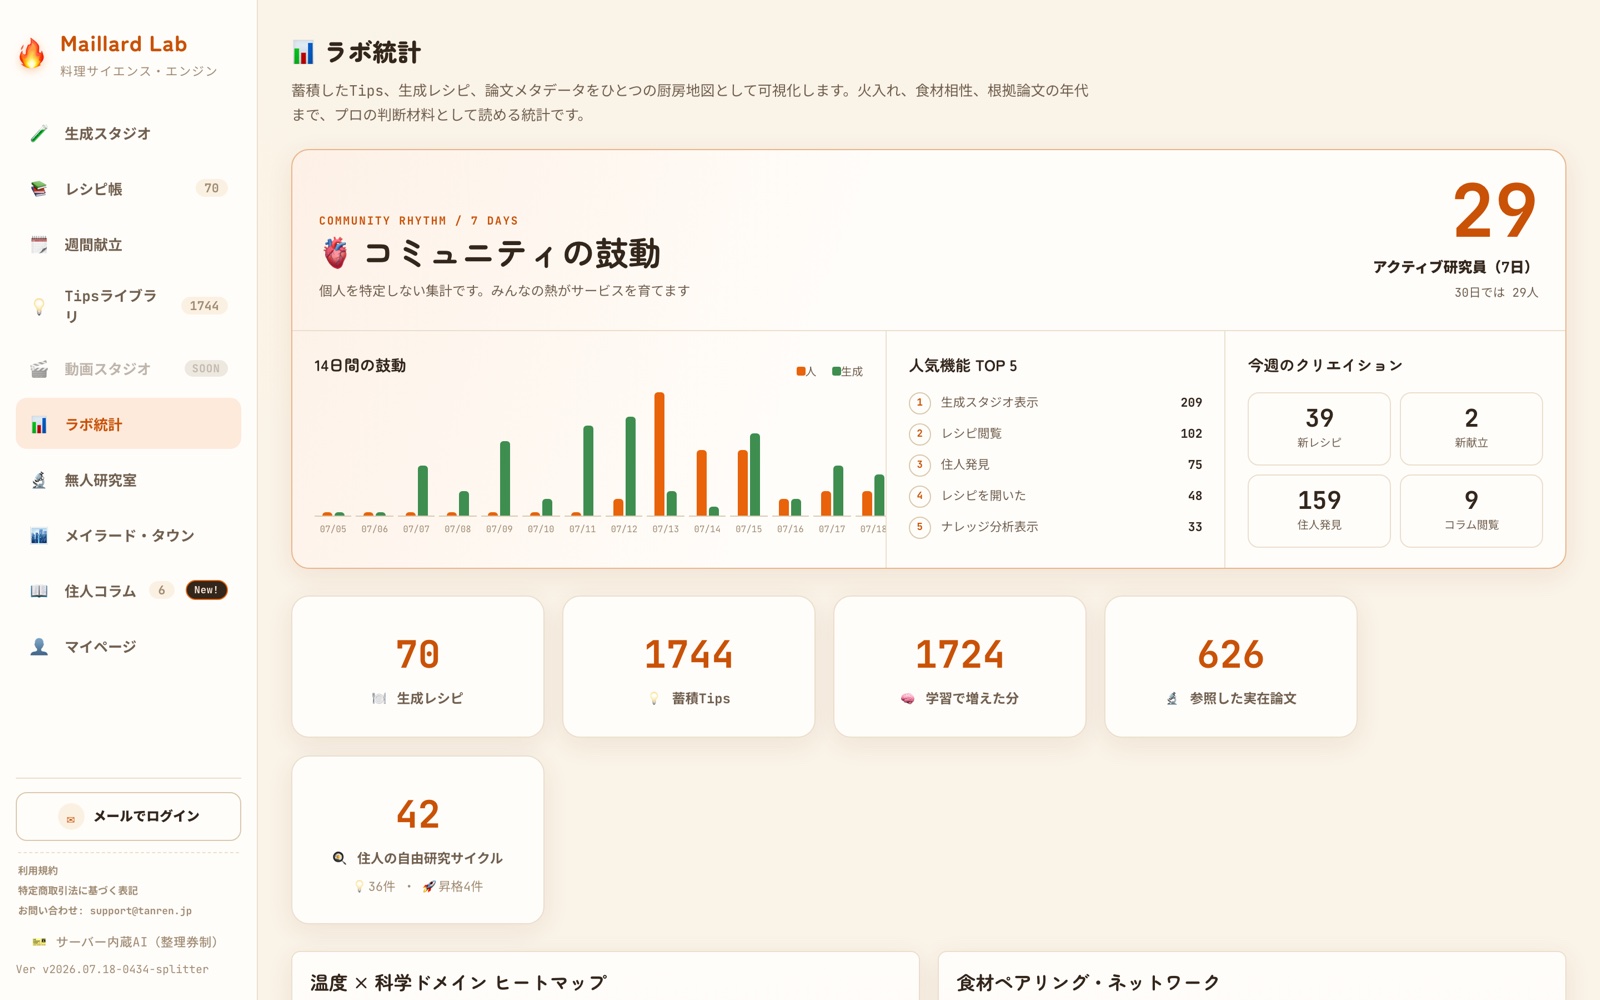Open メイラード・タウン menu entry
Viewport: 1600px width, 1000px height.
[x=128, y=536]
